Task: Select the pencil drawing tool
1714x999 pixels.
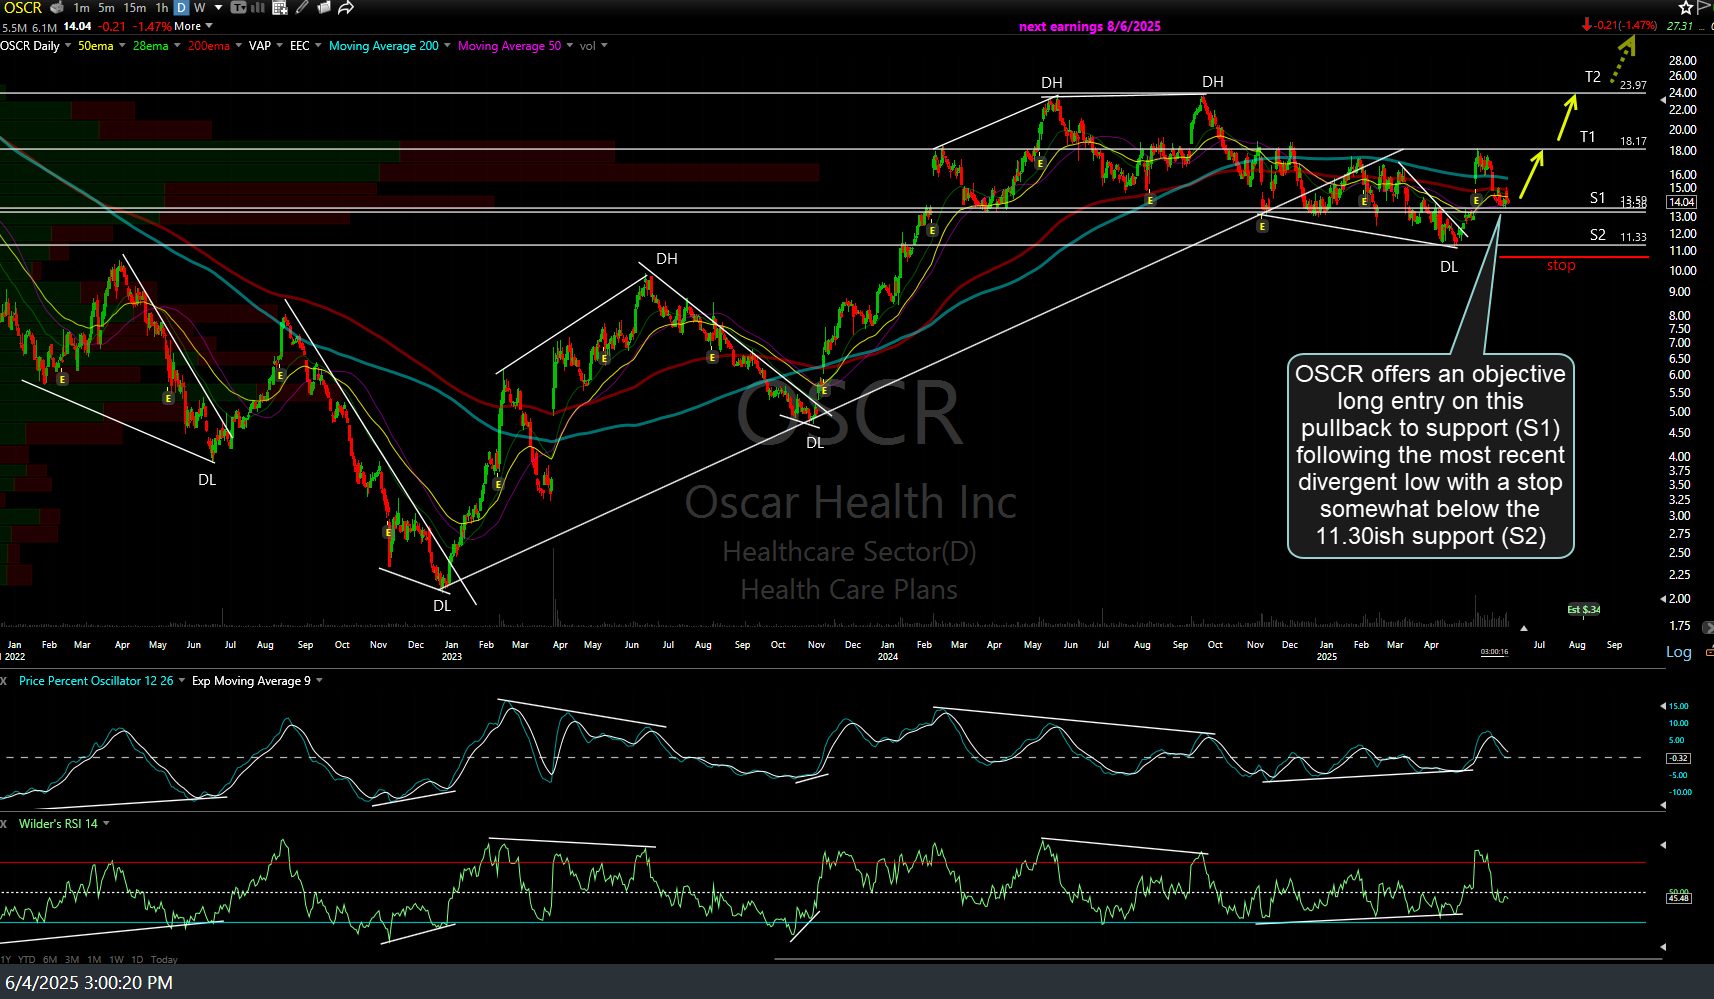Action: pos(302,8)
